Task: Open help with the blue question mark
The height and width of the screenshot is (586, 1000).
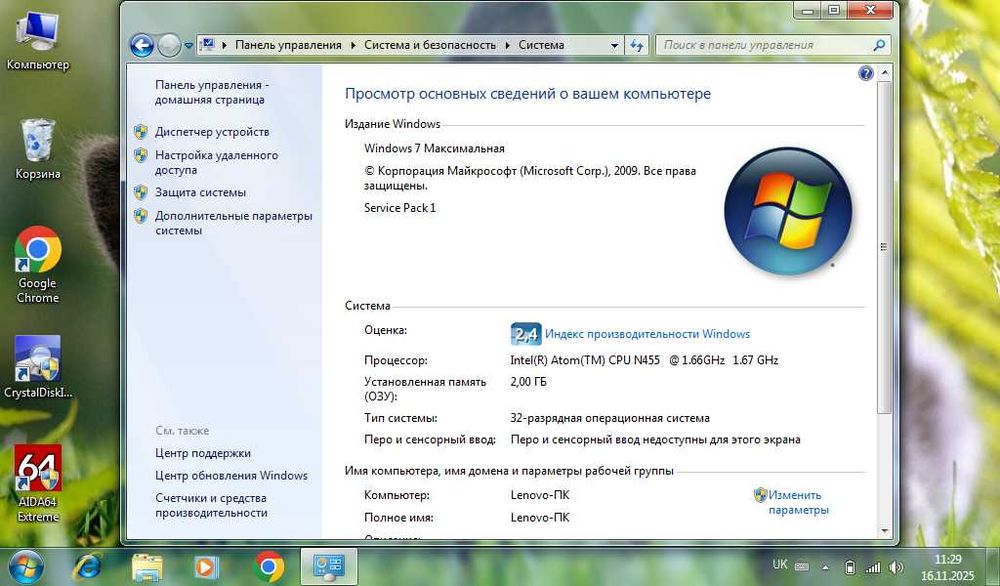Action: pos(865,73)
